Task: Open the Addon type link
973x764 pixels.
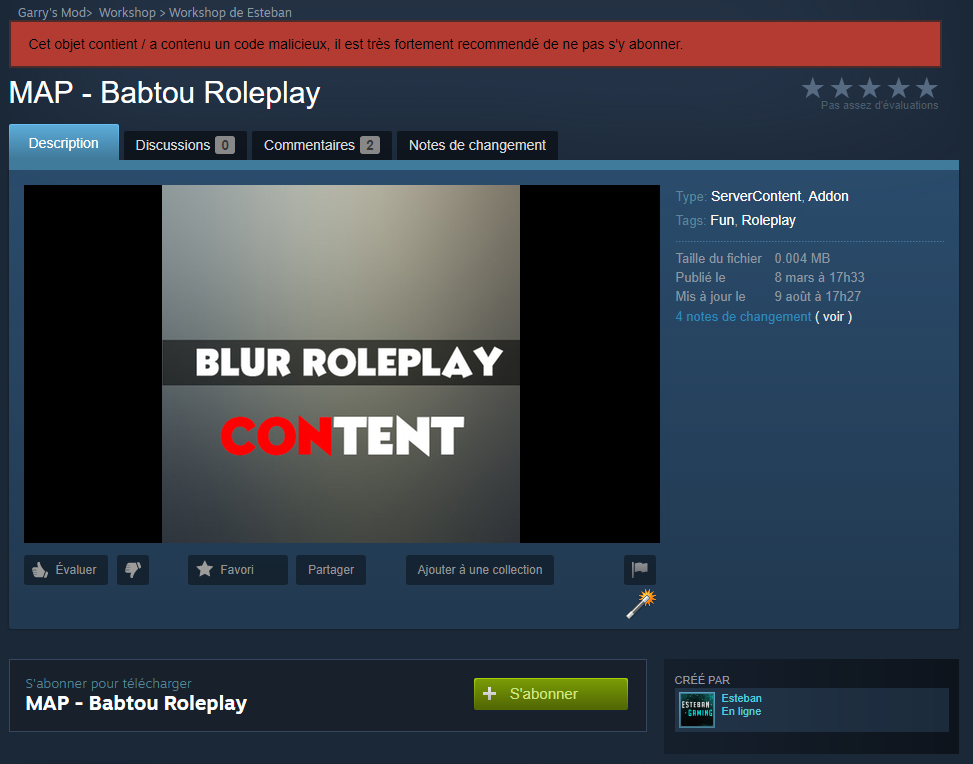Action: tap(828, 196)
